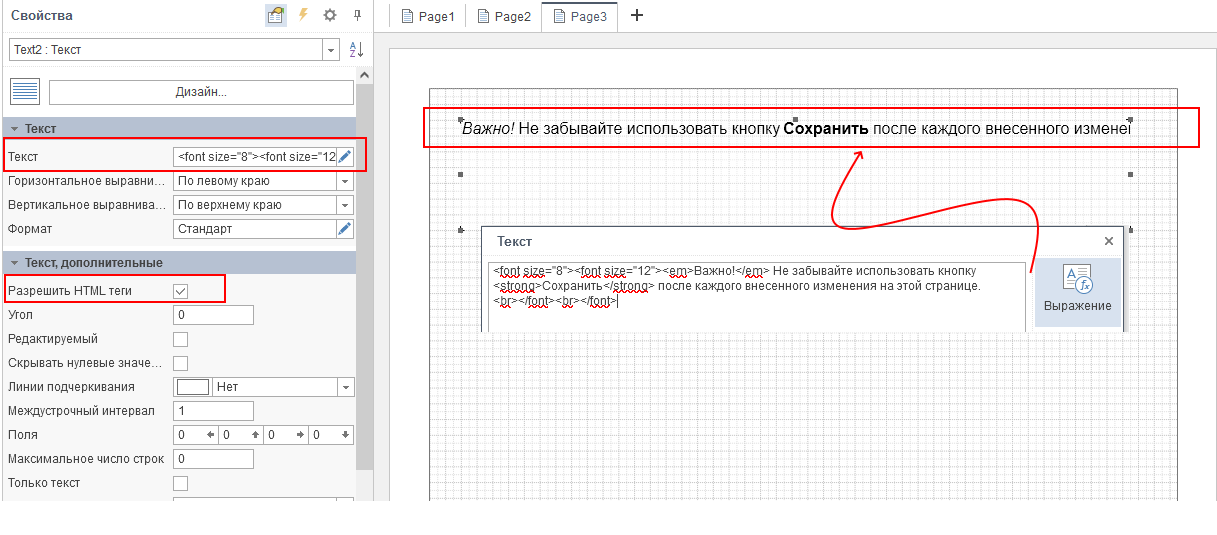
Task: Sort properties alphabetically with A-Z icon
Action: (356, 50)
